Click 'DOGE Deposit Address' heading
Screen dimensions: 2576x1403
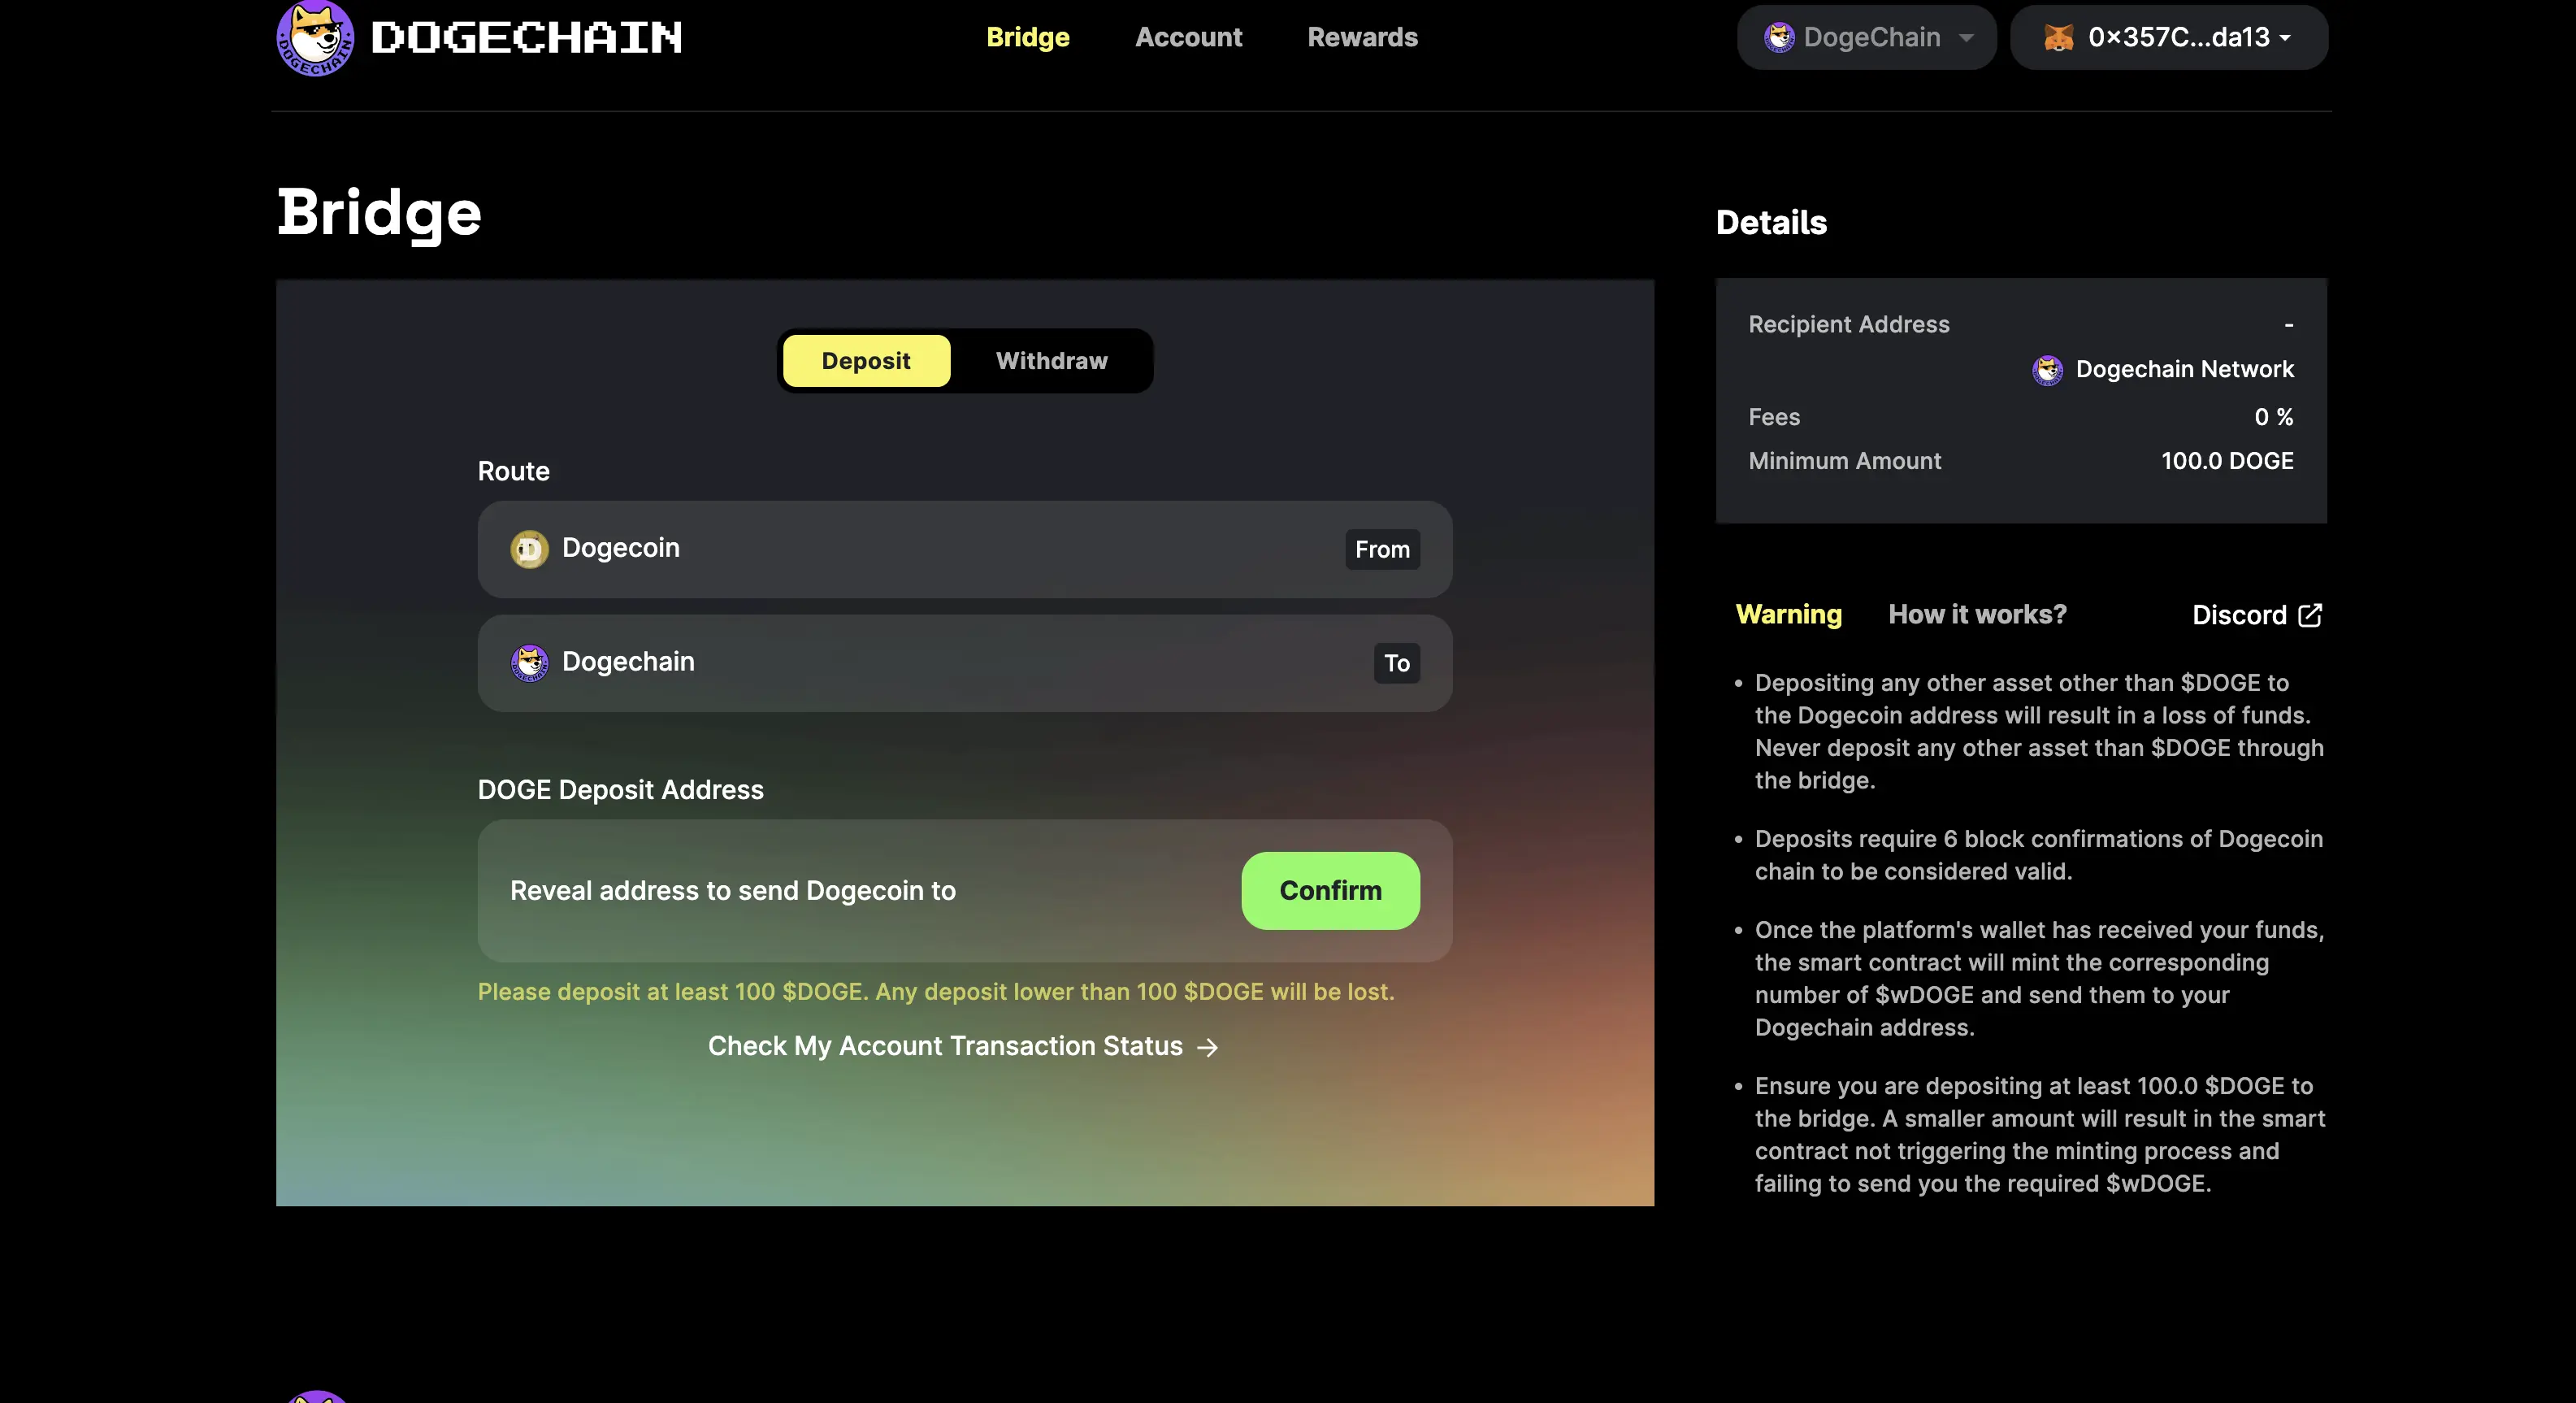(620, 789)
